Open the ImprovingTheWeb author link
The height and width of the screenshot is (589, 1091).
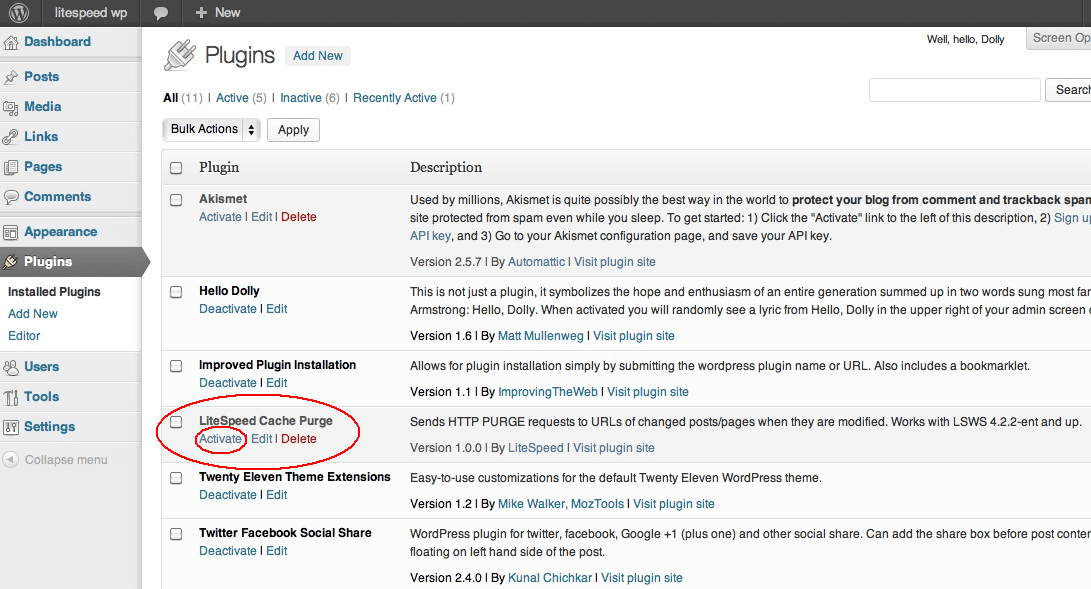(548, 392)
